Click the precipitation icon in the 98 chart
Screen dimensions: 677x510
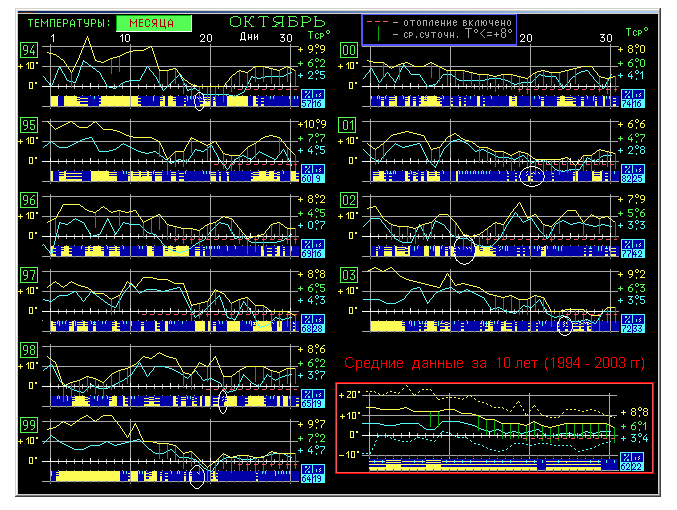(319, 394)
